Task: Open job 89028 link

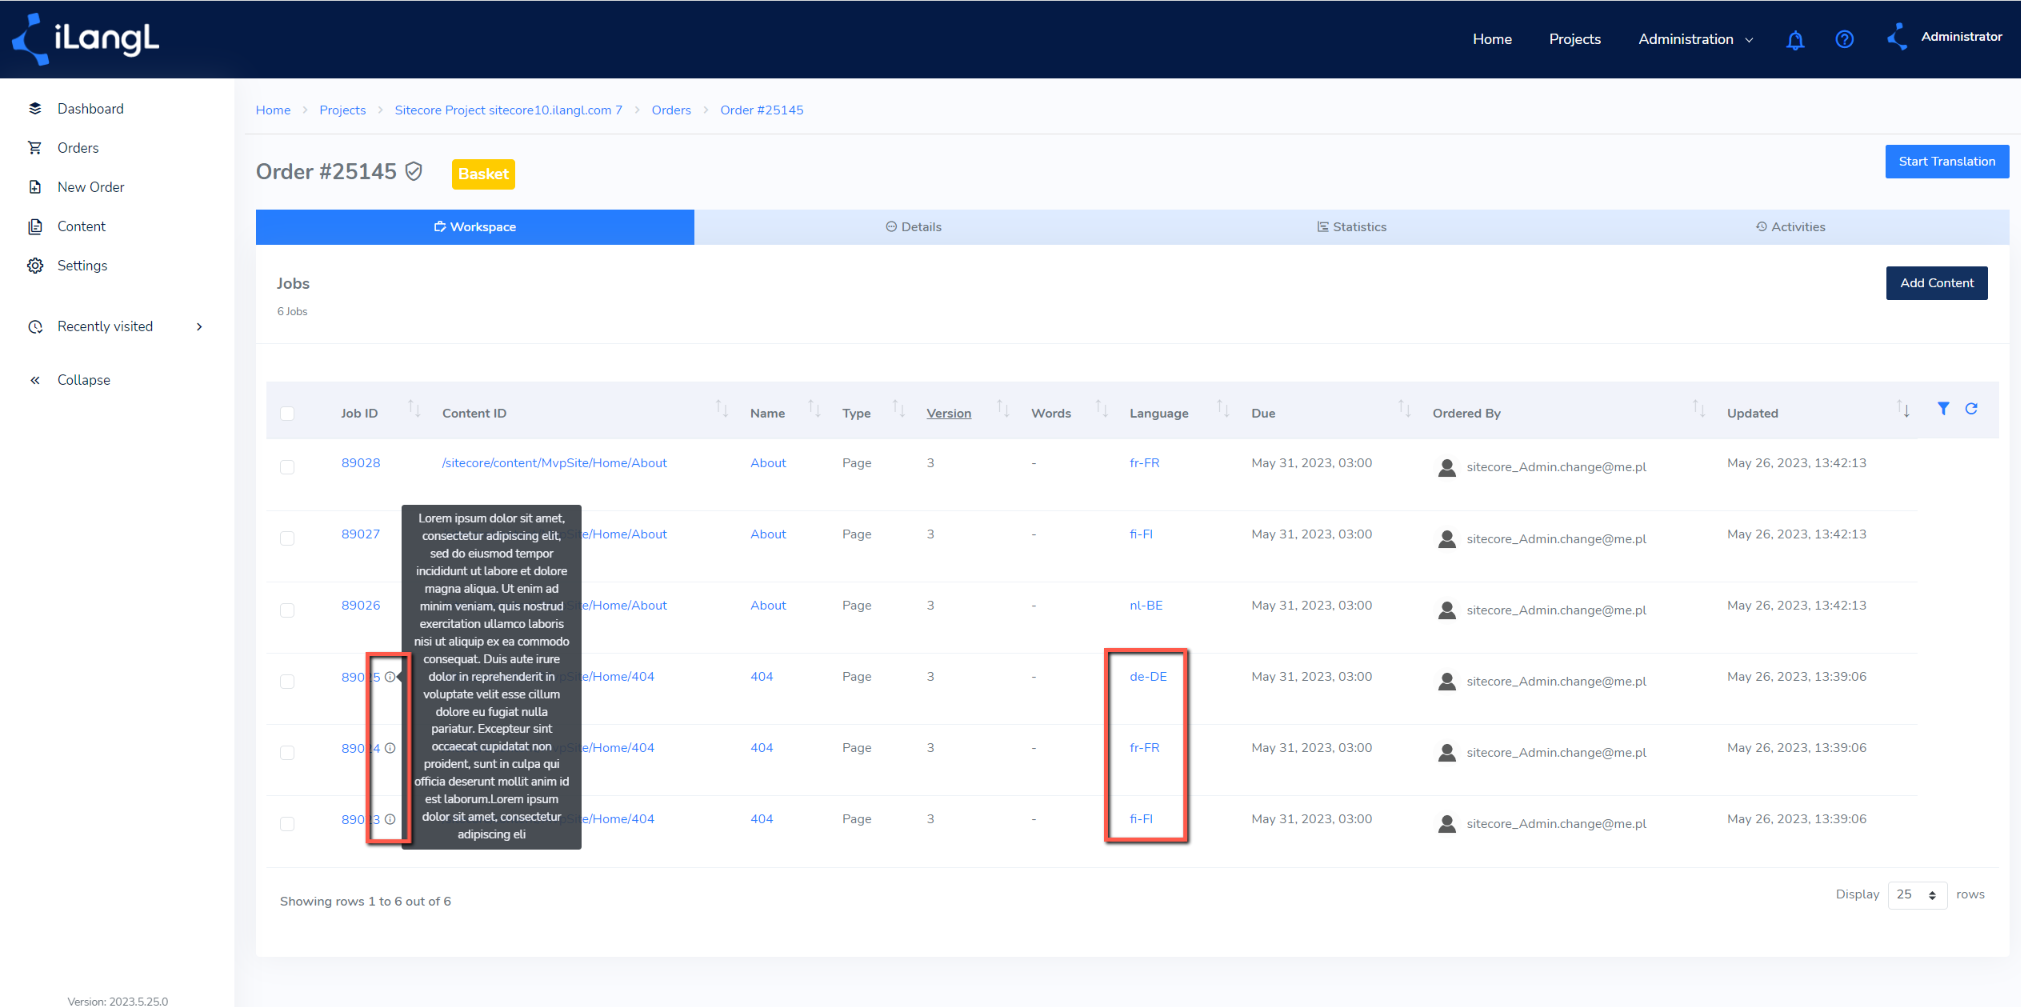Action: point(361,463)
